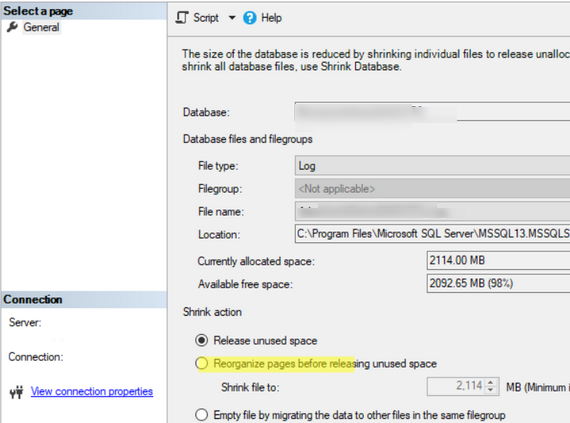The image size is (570, 423).
Task: Open View connection properties link
Action: (92, 391)
